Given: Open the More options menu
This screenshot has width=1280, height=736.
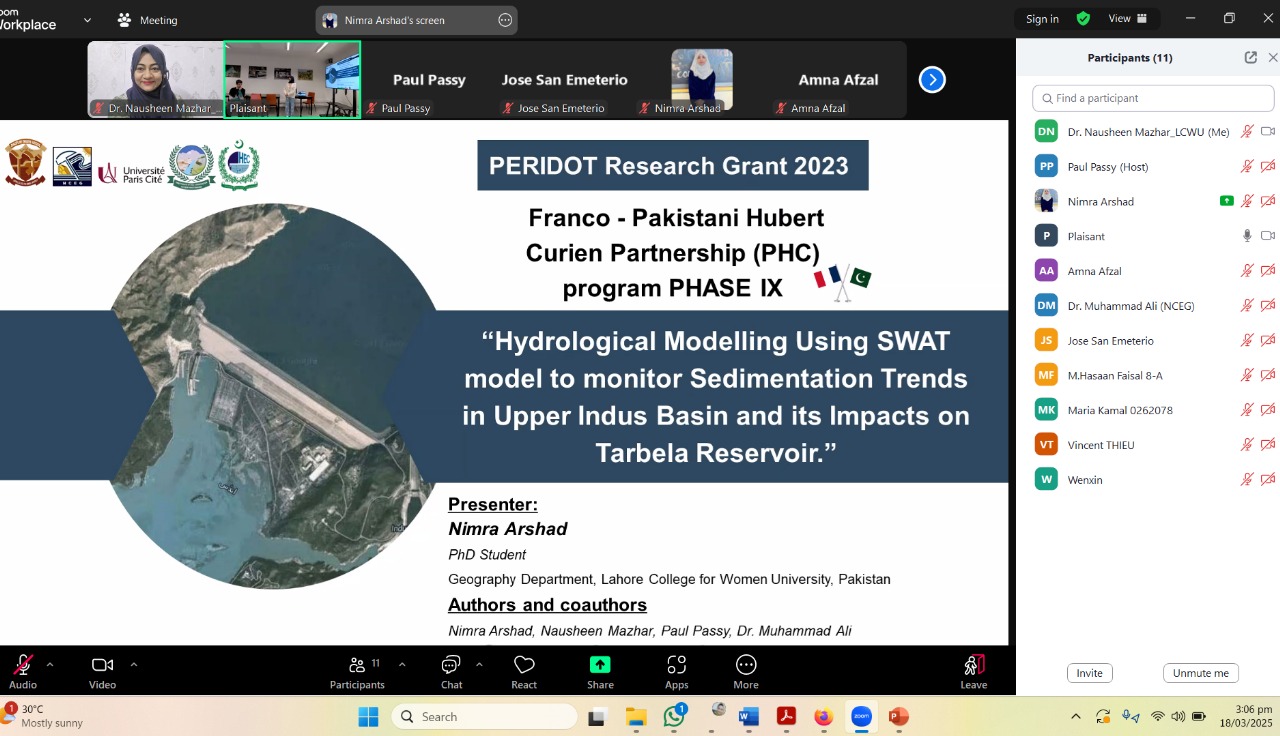Looking at the screenshot, I should click(x=746, y=671).
